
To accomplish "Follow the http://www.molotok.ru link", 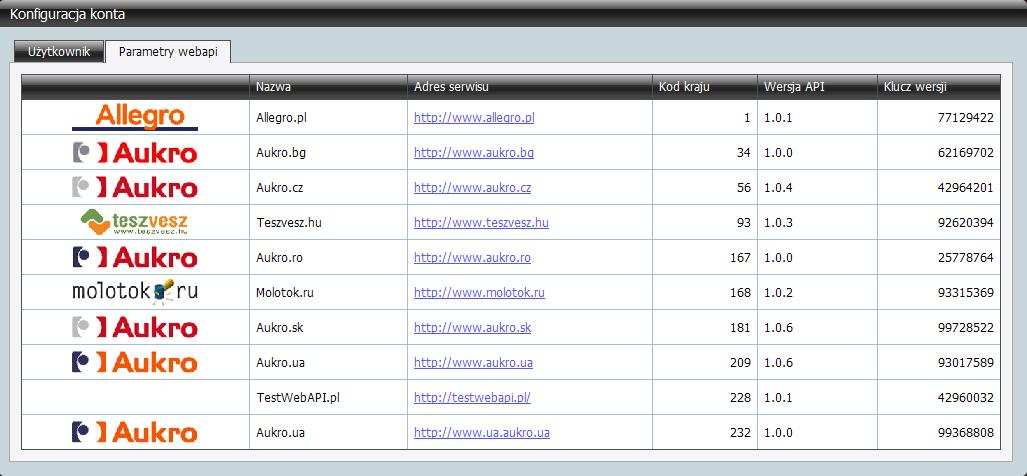I will click(x=479, y=293).
